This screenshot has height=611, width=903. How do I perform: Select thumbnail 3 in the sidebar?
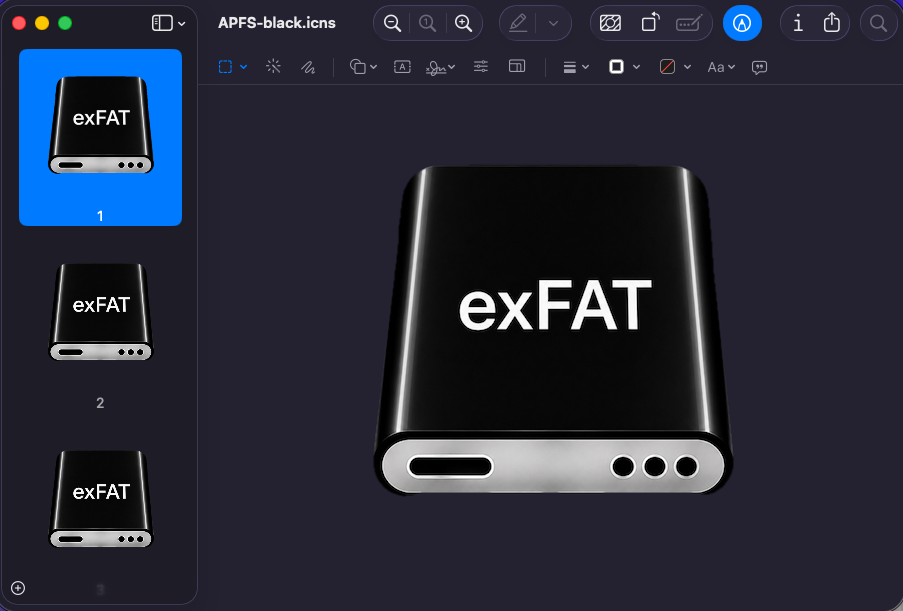(x=101, y=499)
